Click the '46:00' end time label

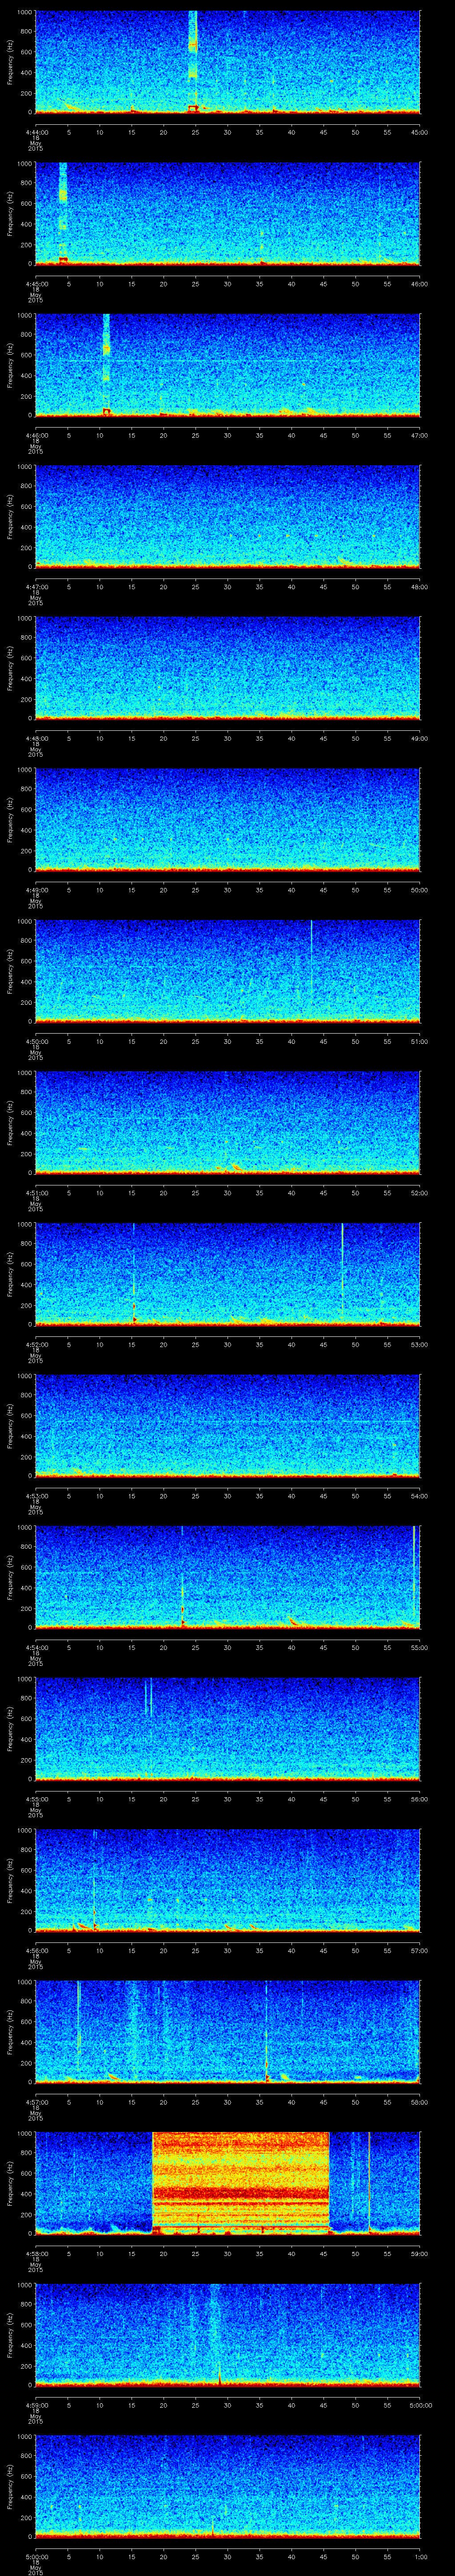pos(419,284)
